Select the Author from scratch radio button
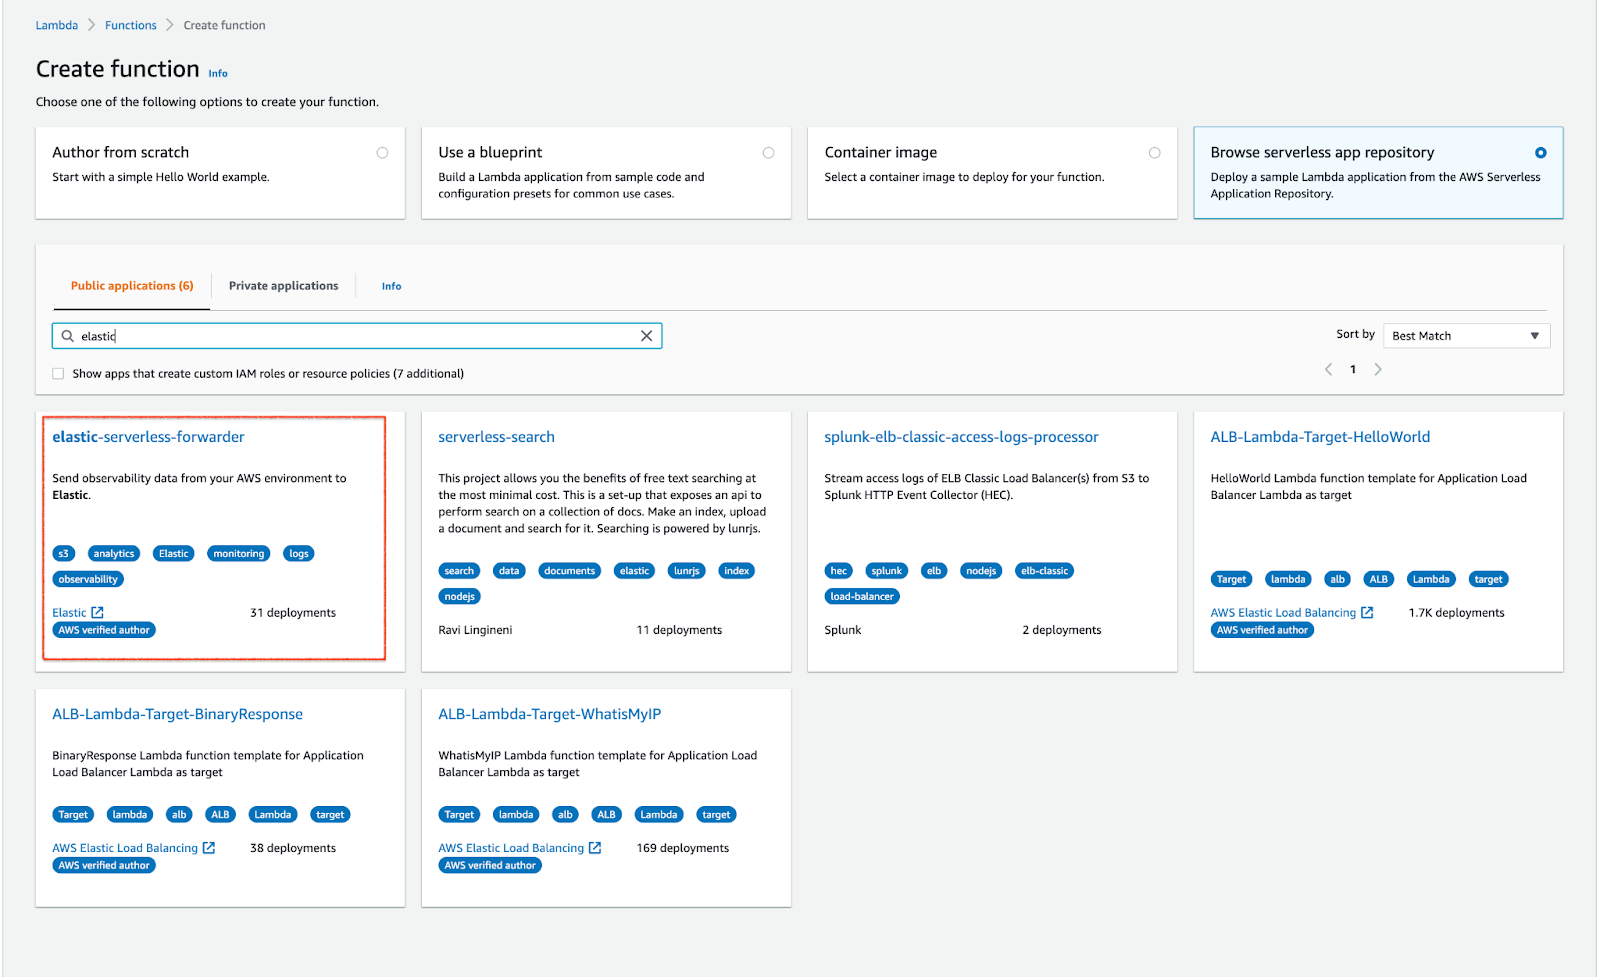This screenshot has width=1600, height=977. pos(382,152)
